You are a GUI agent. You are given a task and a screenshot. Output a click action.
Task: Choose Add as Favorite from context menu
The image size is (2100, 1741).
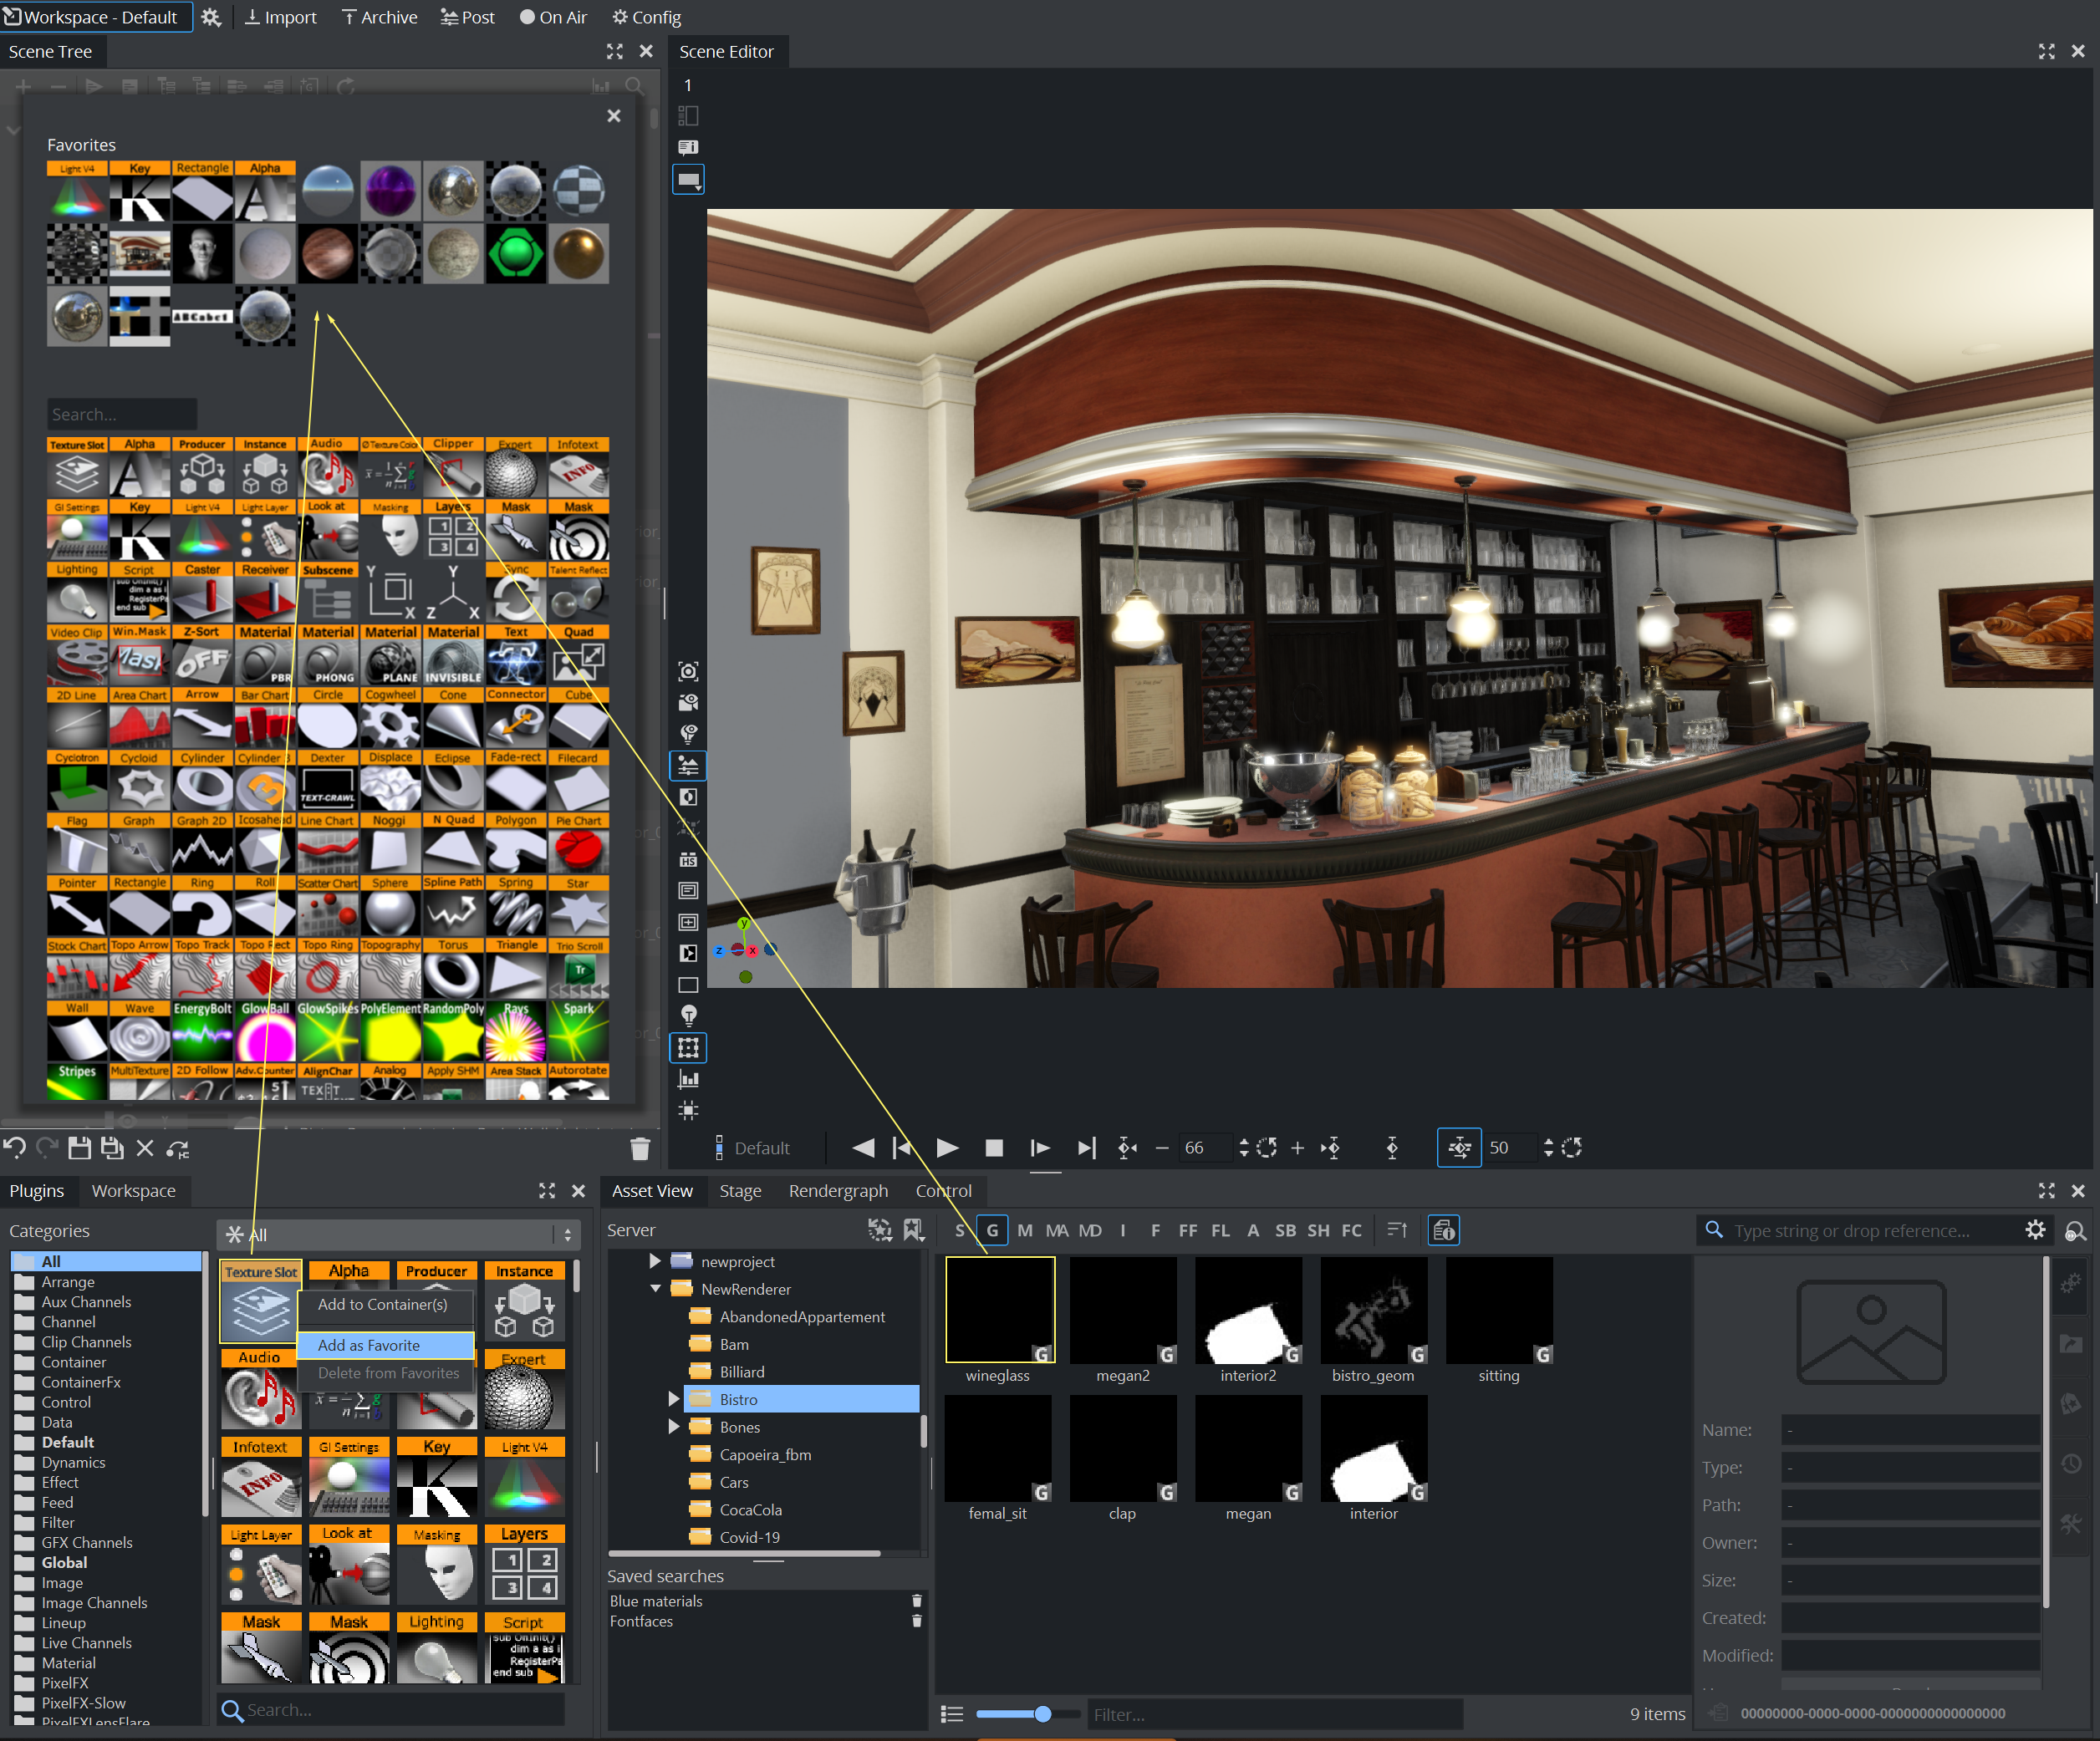pos(385,1345)
